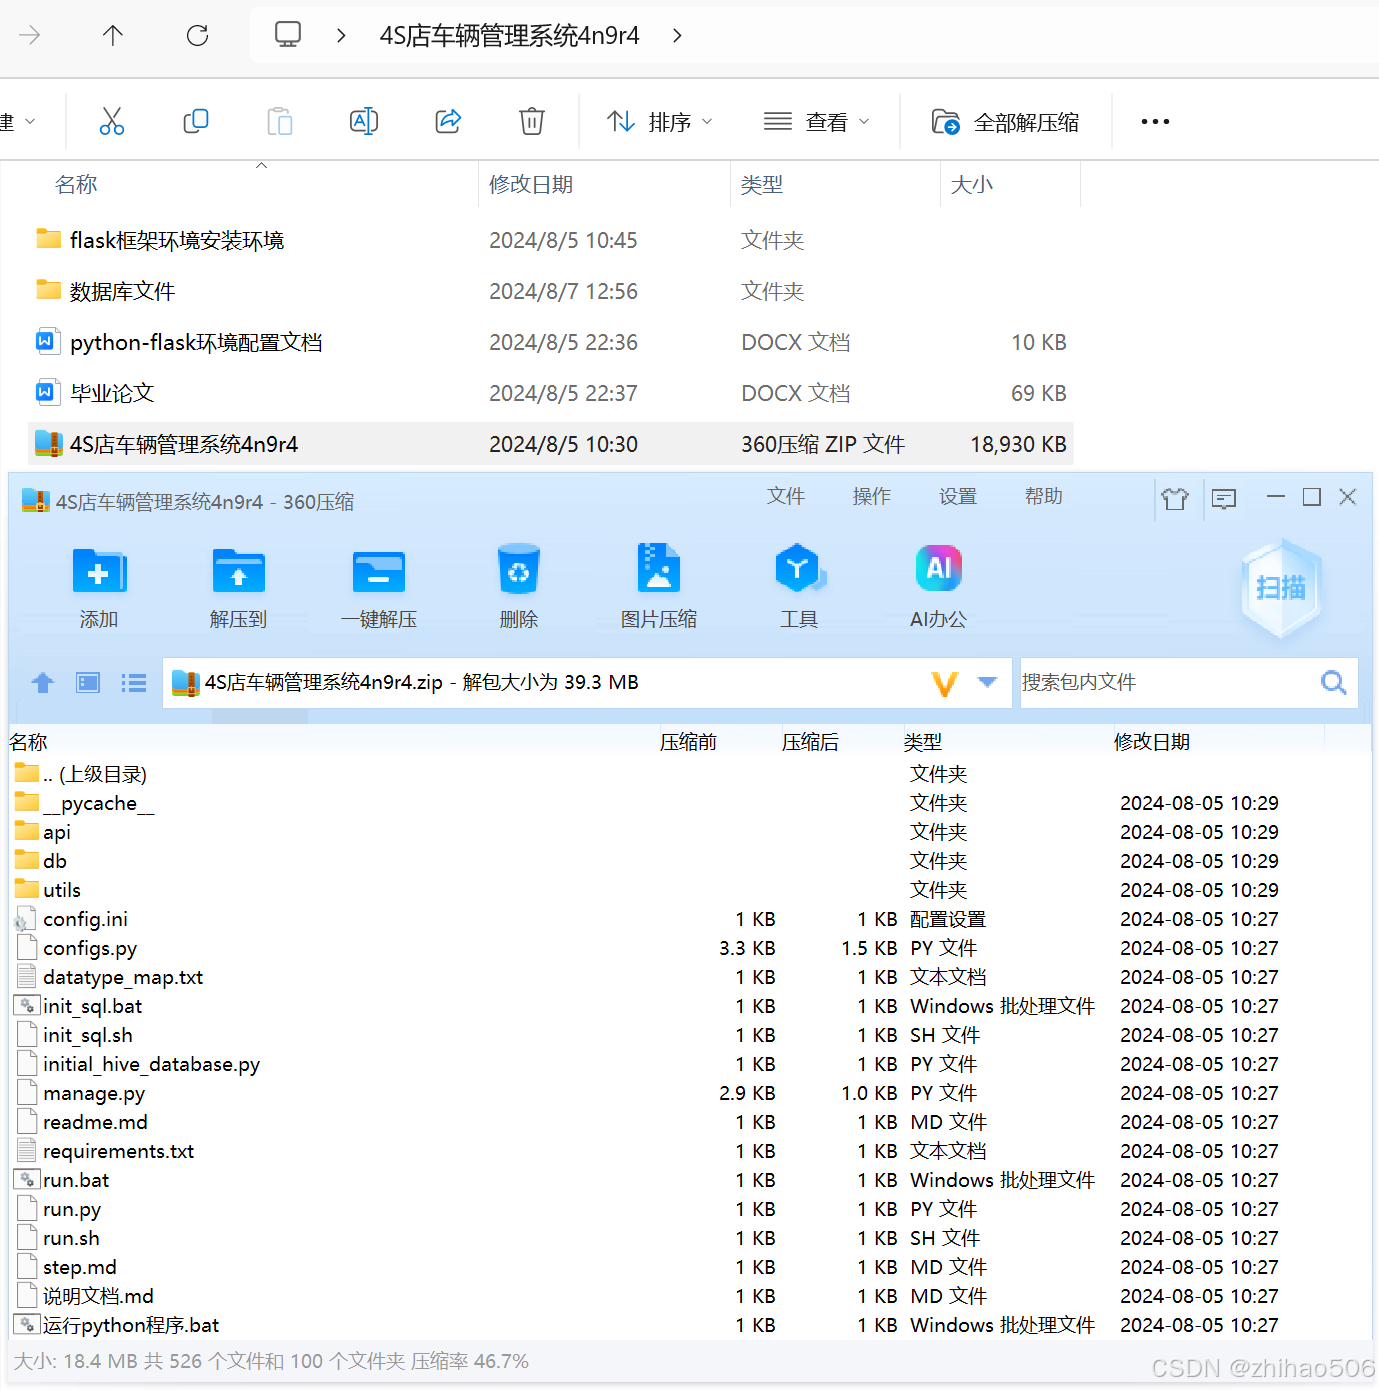Open the 图片压缩 image compression tool
The image size is (1379, 1391).
[658, 586]
